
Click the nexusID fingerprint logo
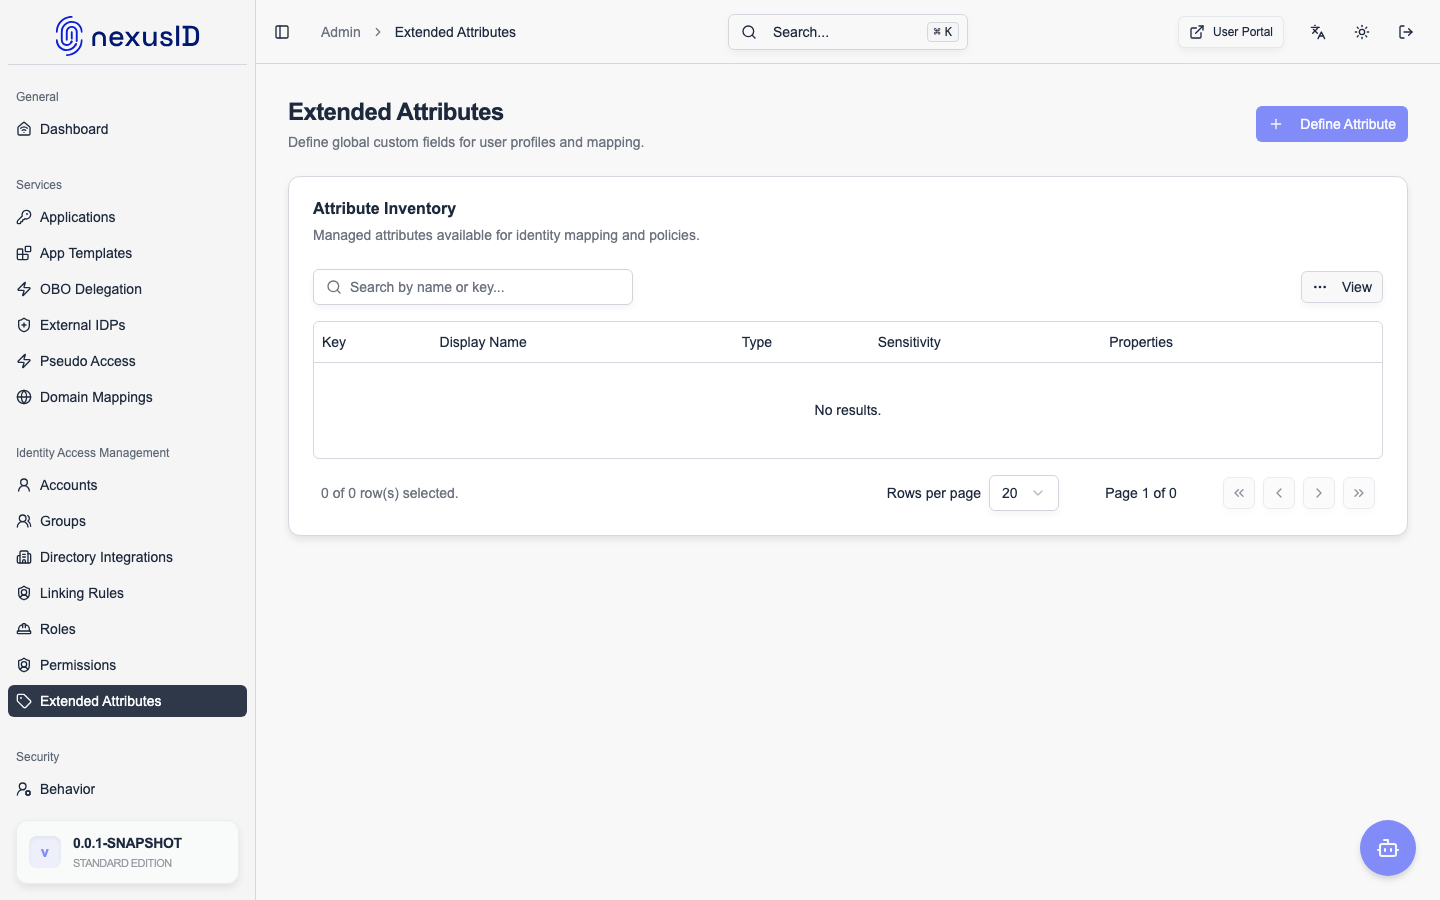pos(69,36)
